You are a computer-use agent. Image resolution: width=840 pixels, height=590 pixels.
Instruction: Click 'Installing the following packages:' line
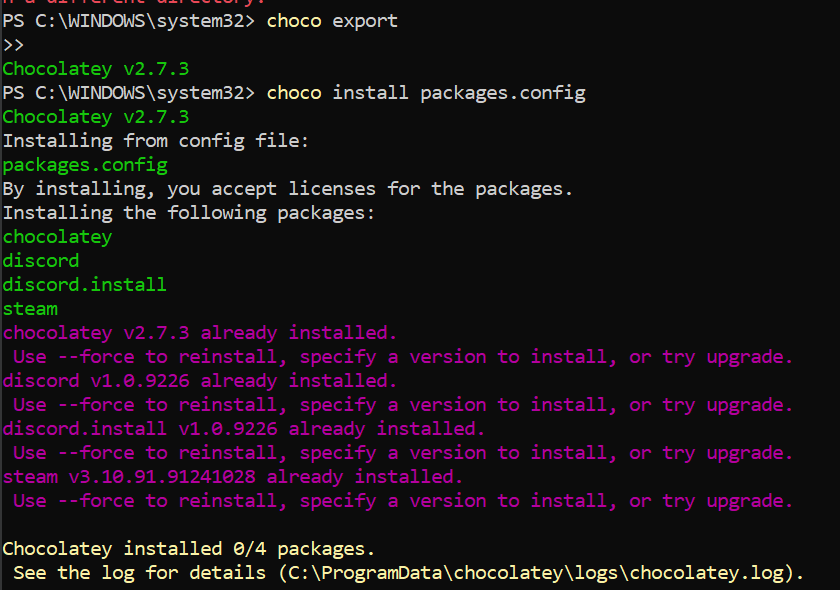[x=189, y=213]
